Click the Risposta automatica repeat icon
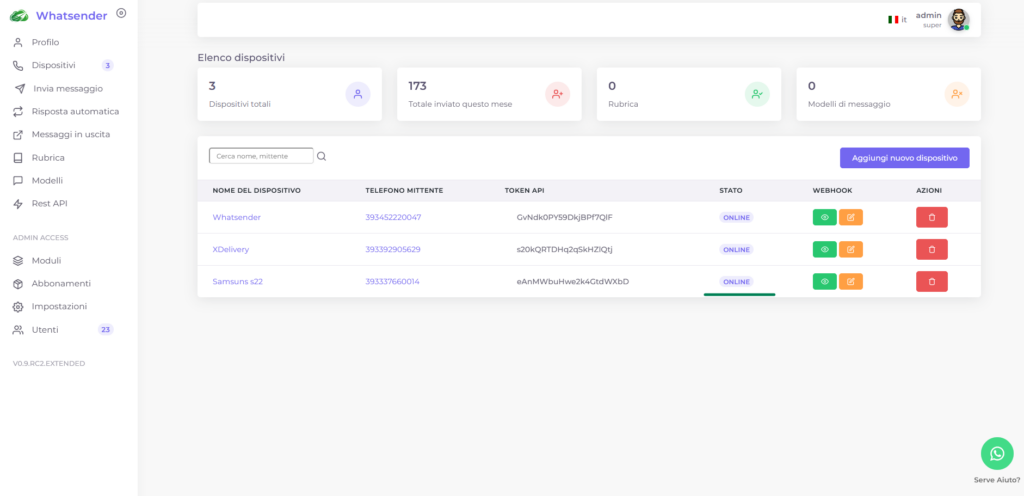 point(18,112)
